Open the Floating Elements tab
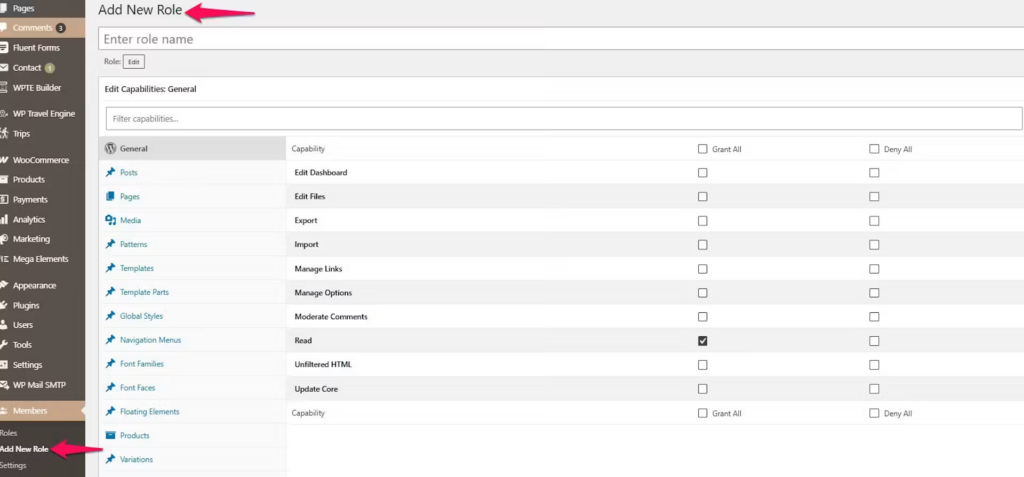 (x=193, y=412)
